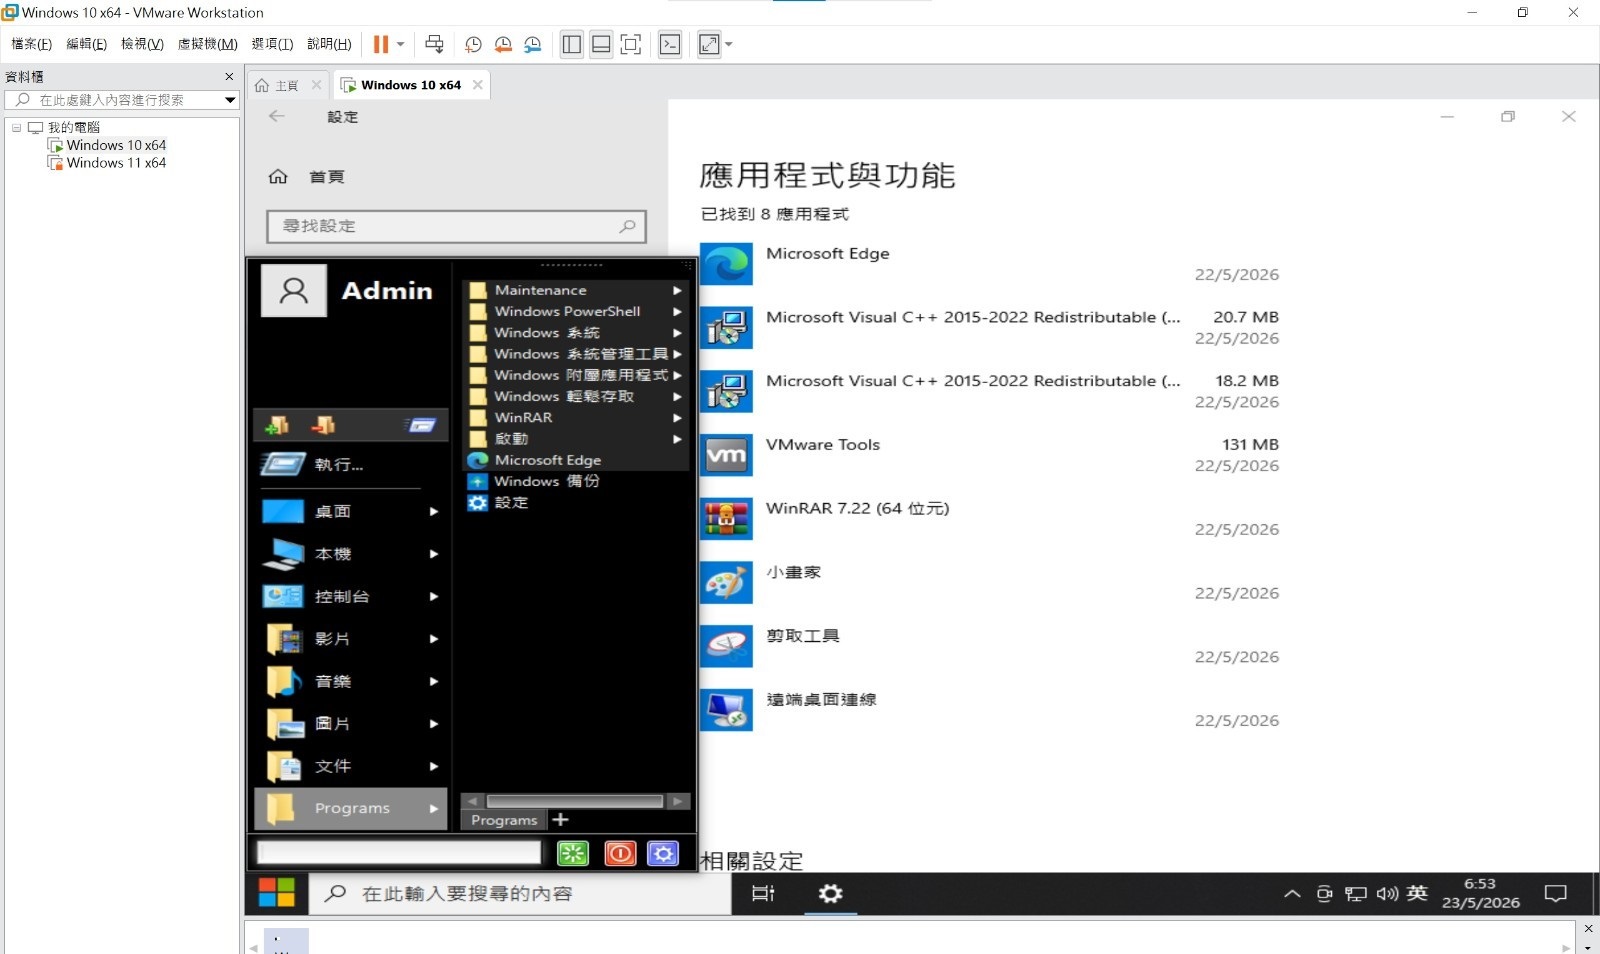Expand the stretch display dropdown arrow

point(729,44)
